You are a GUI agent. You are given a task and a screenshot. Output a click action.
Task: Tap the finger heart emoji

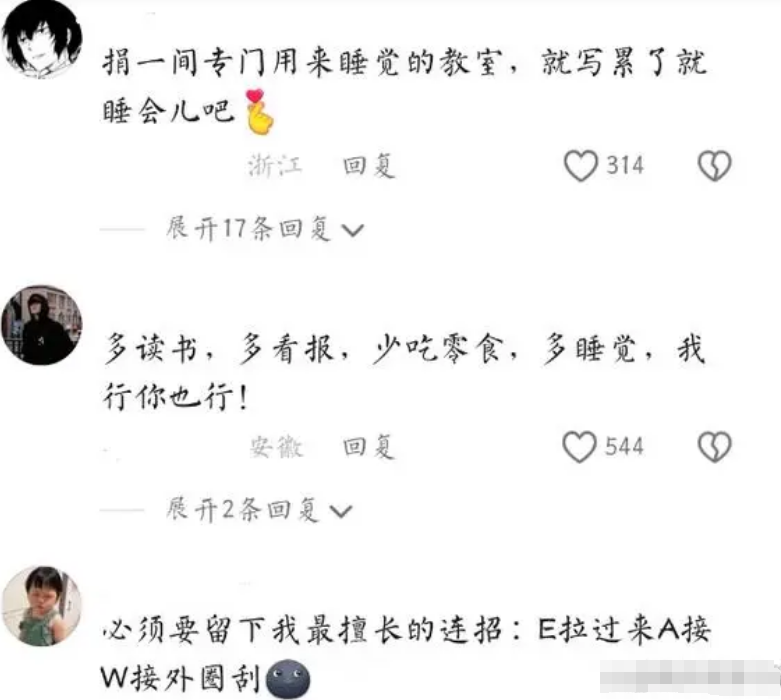[x=259, y=112]
